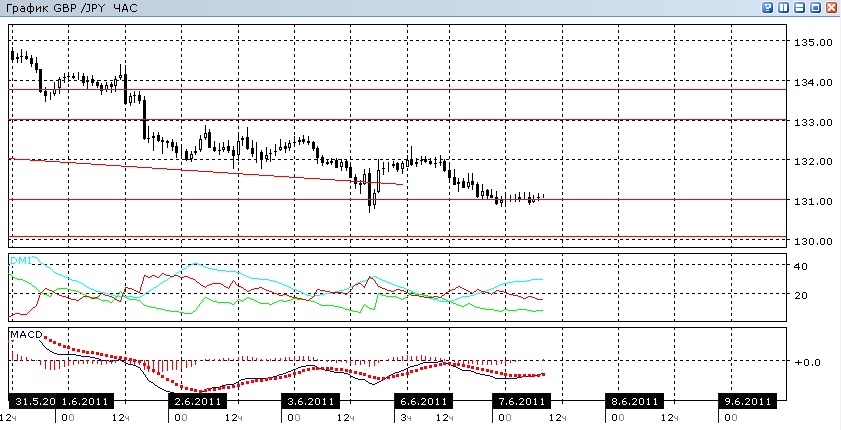Tile windows vertically using the two-column icon

tap(784, 8)
